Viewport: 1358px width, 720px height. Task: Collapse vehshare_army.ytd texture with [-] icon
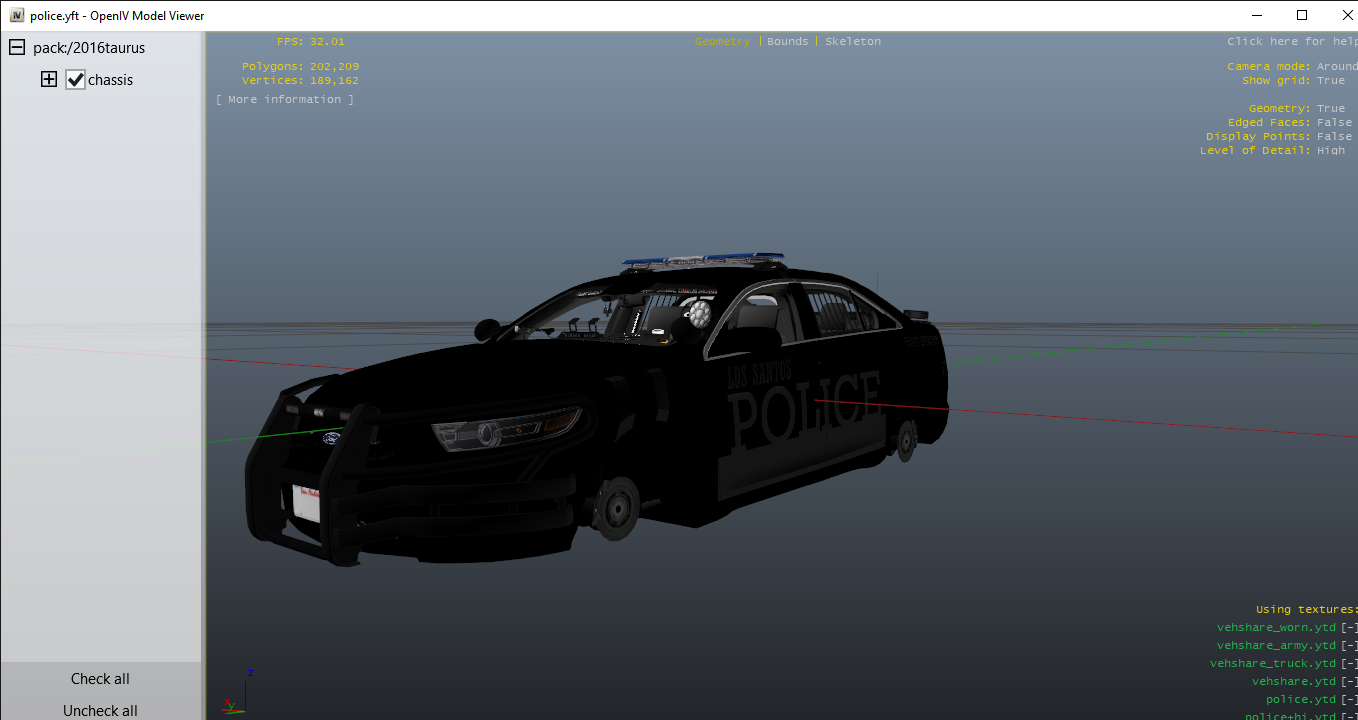click(x=1349, y=646)
